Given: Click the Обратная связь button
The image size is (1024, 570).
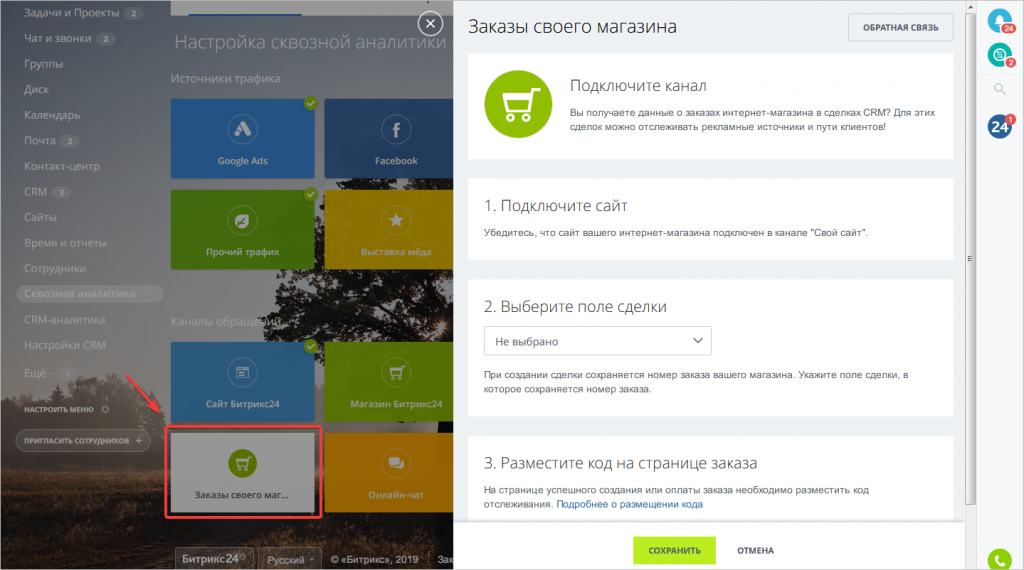Looking at the screenshot, I should [x=901, y=27].
